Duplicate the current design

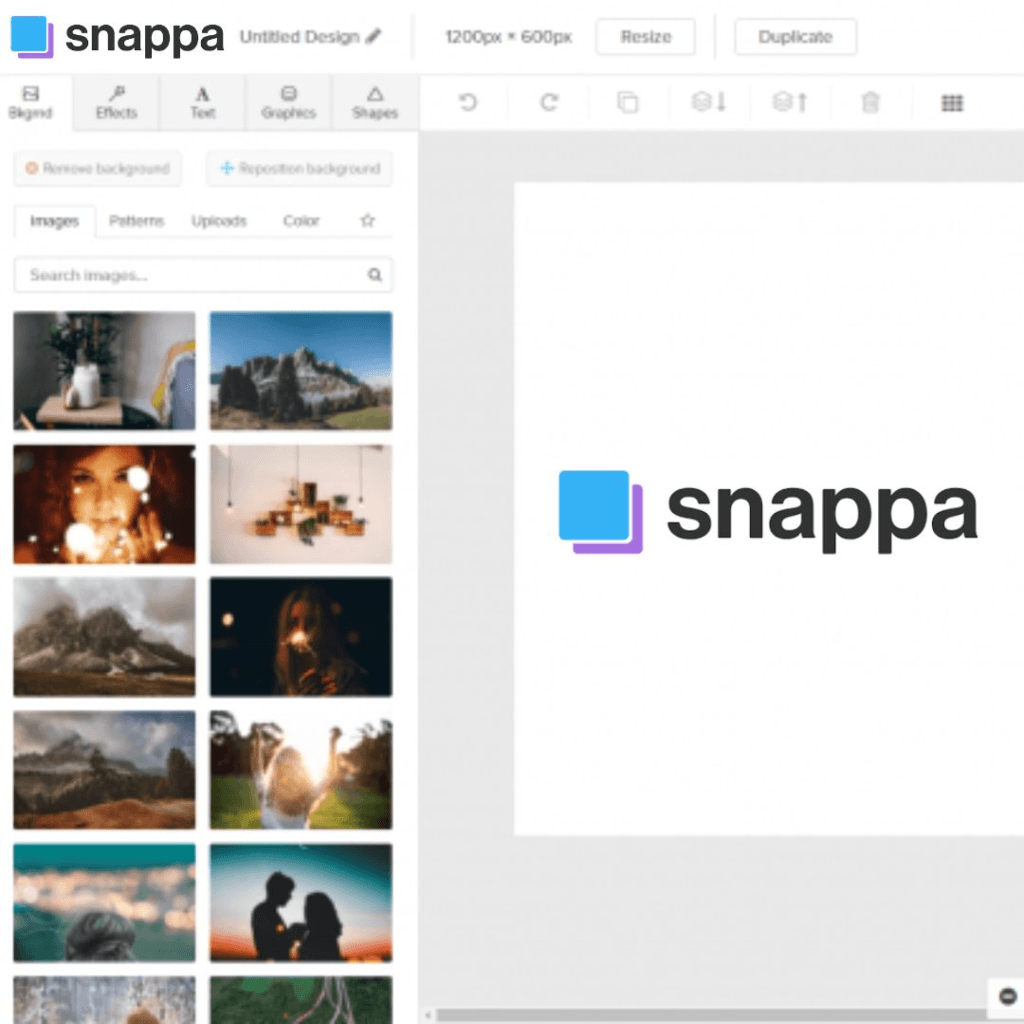(795, 37)
